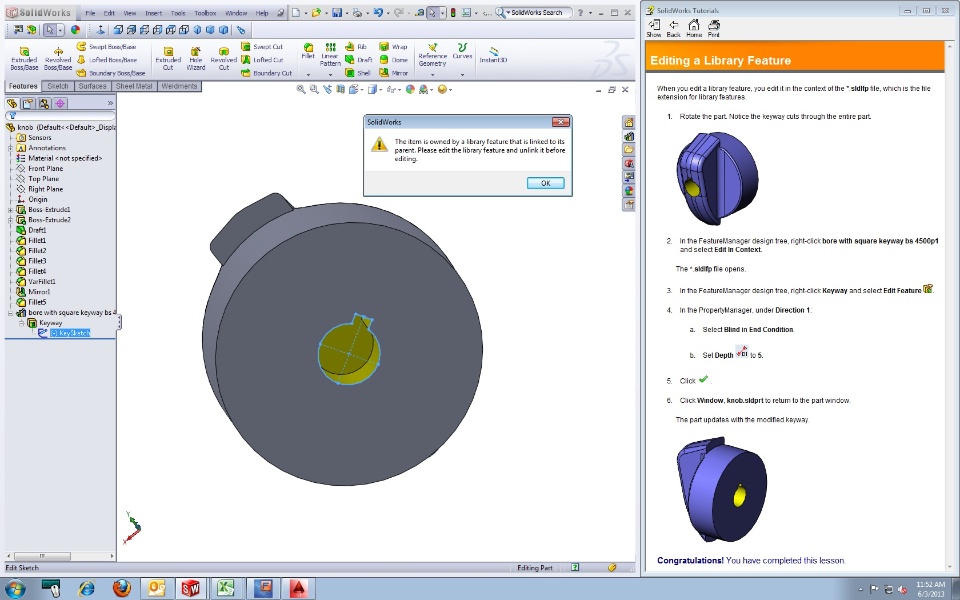Select the Rib tool
The width and height of the screenshot is (960, 600).
point(356,47)
